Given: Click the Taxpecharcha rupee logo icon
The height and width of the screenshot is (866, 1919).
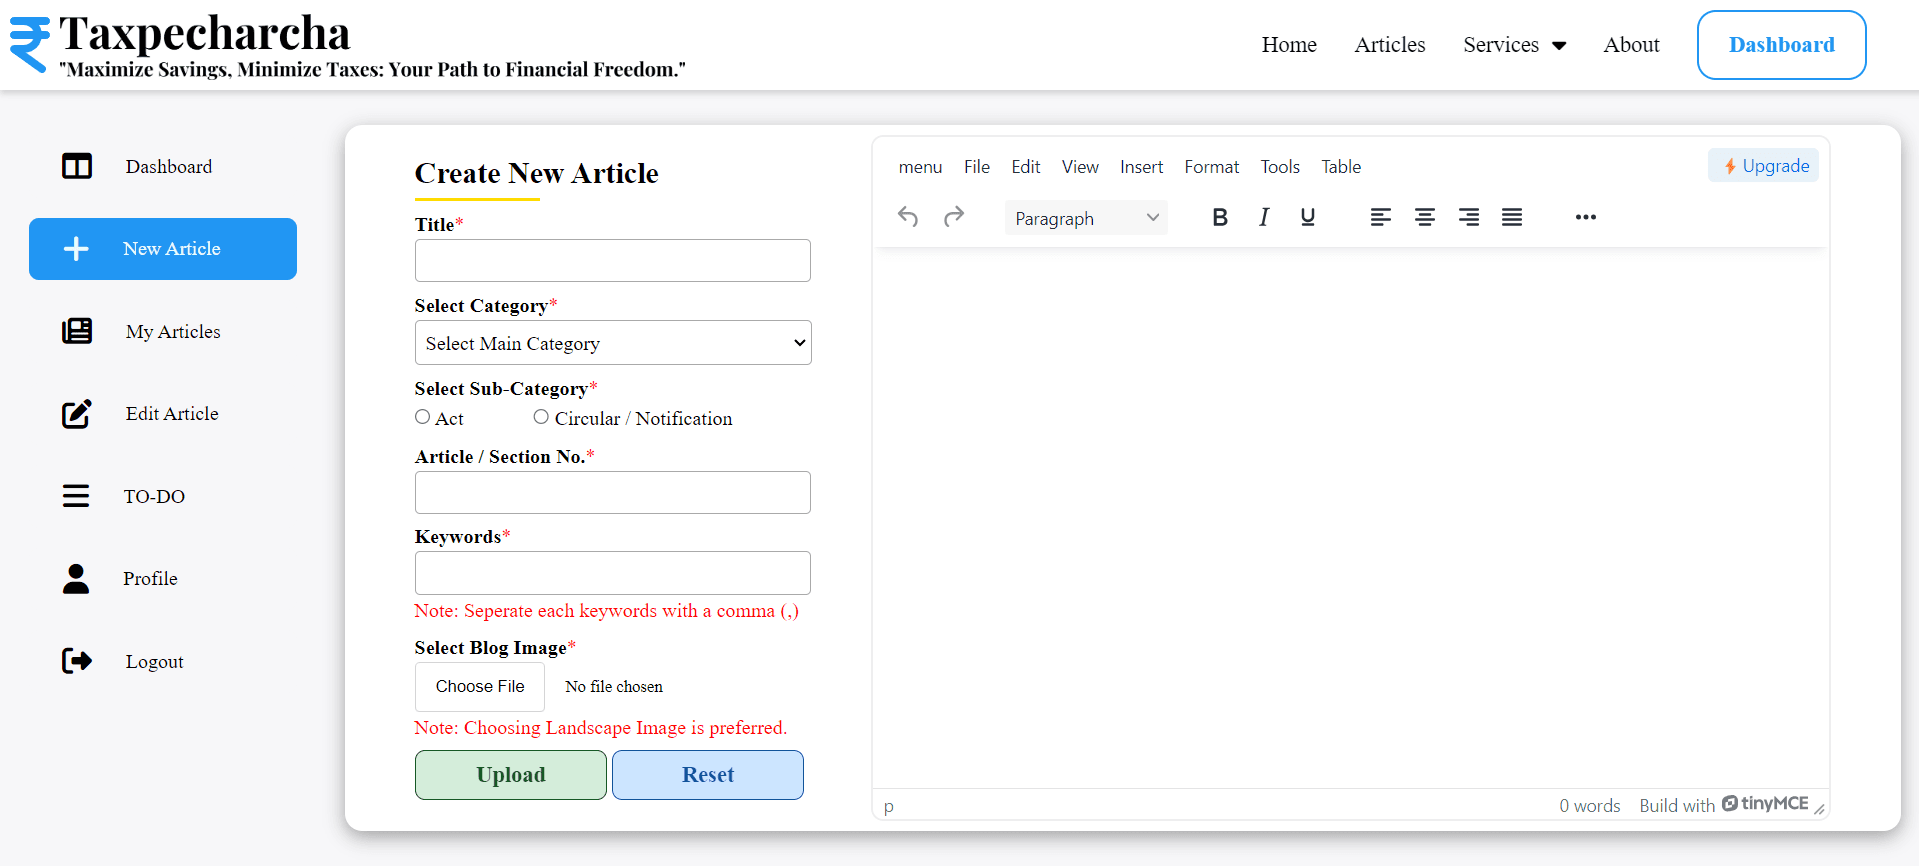Looking at the screenshot, I should coord(30,45).
